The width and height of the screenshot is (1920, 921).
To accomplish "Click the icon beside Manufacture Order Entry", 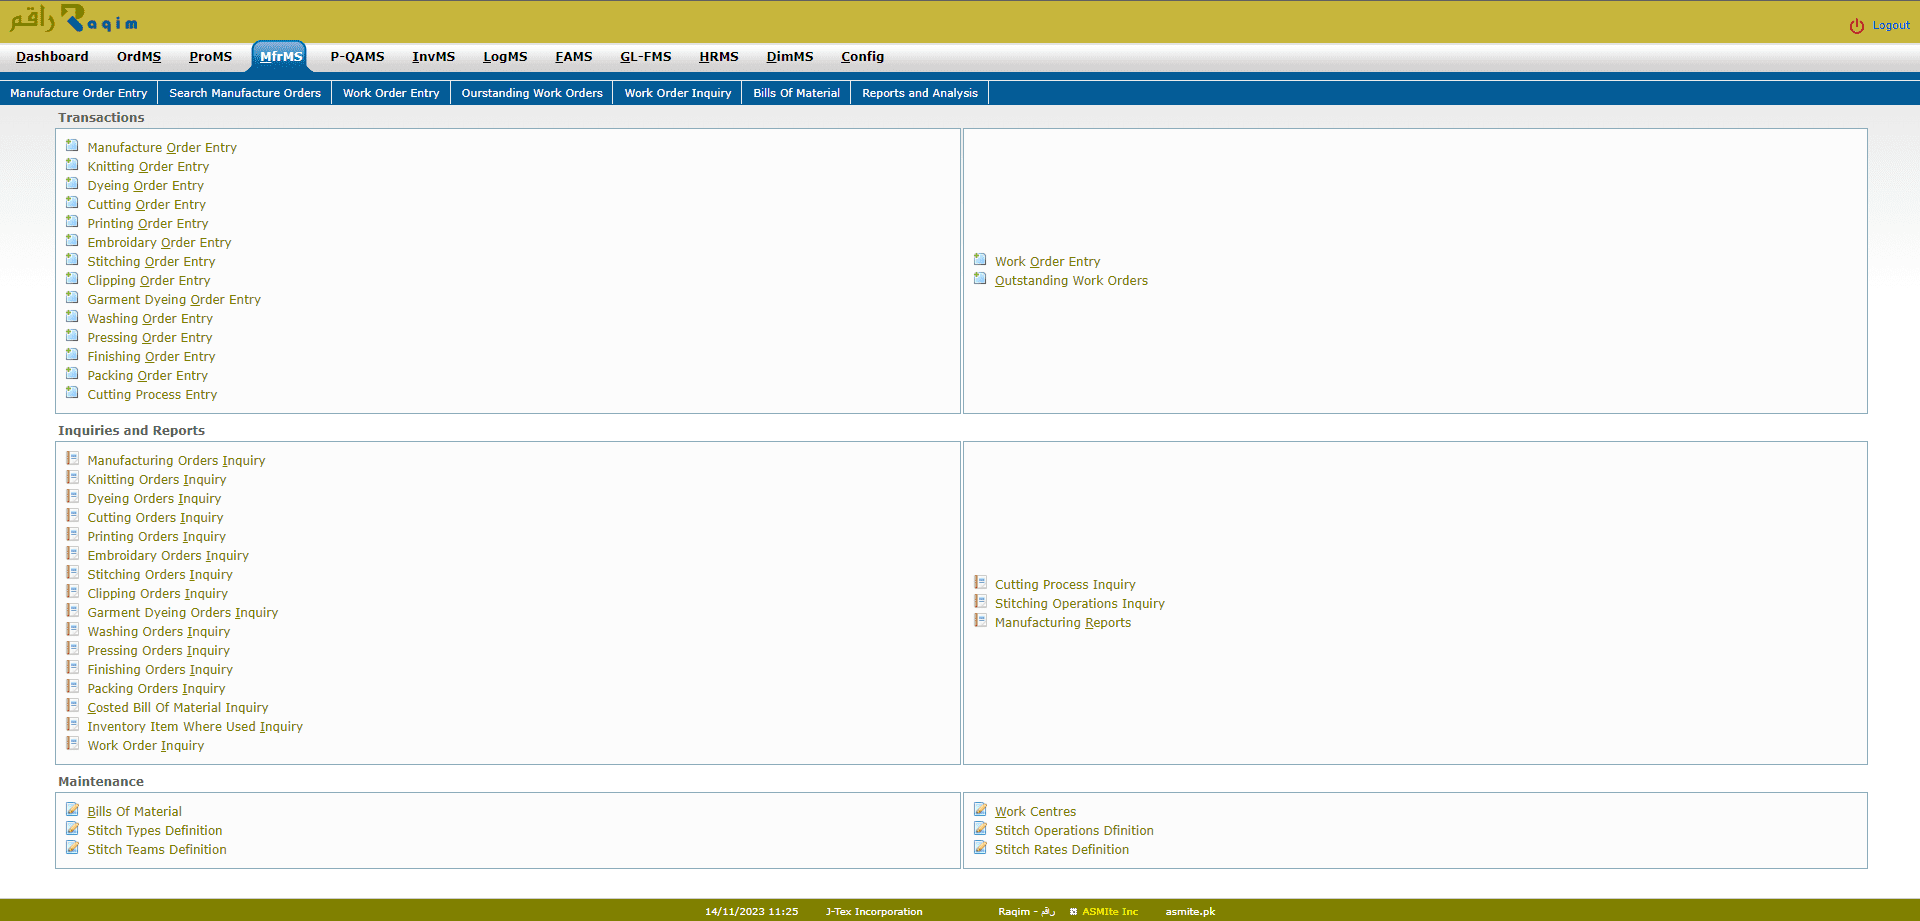I will (72, 146).
